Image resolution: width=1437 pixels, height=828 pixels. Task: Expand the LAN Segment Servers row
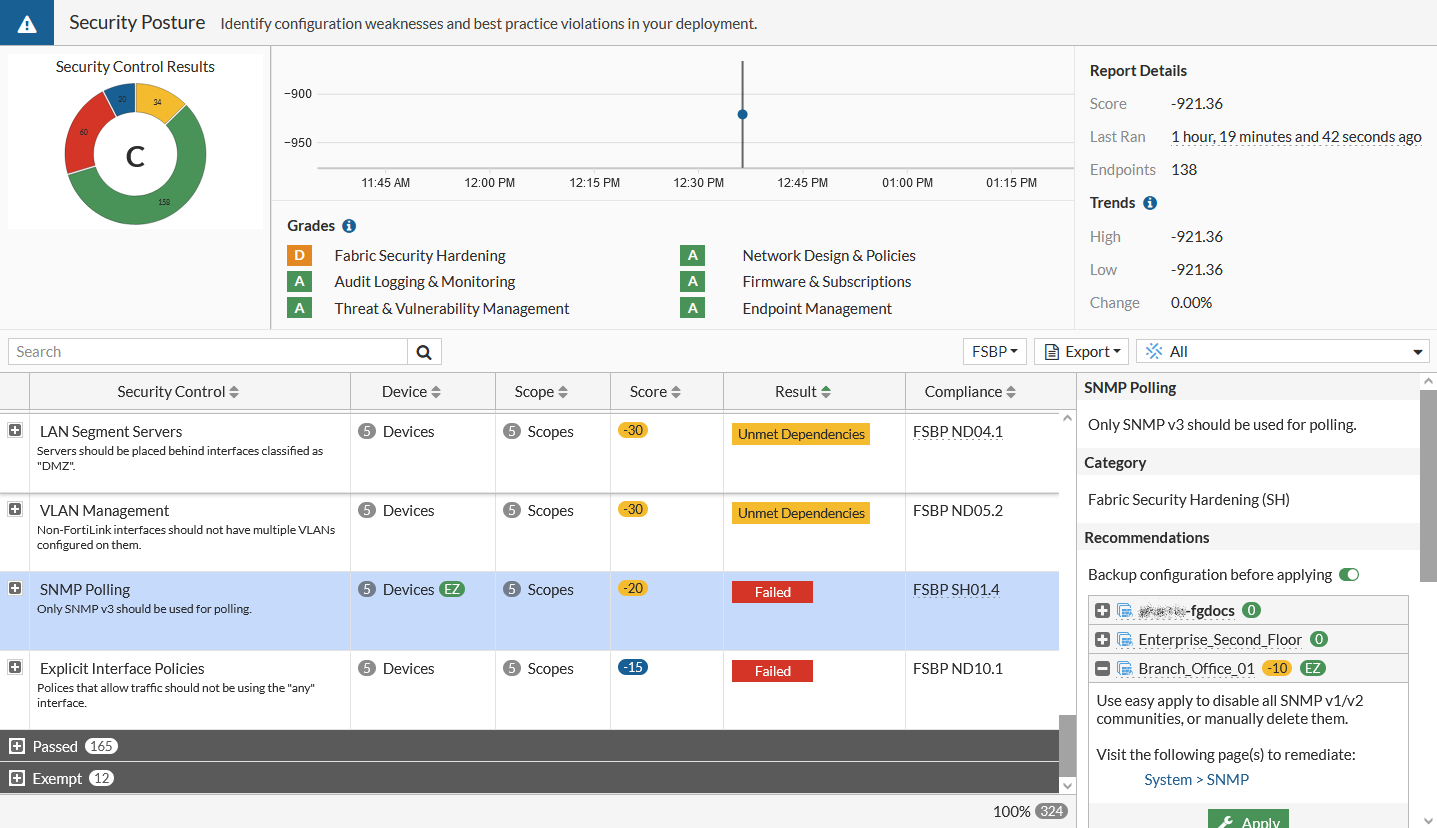point(14,429)
